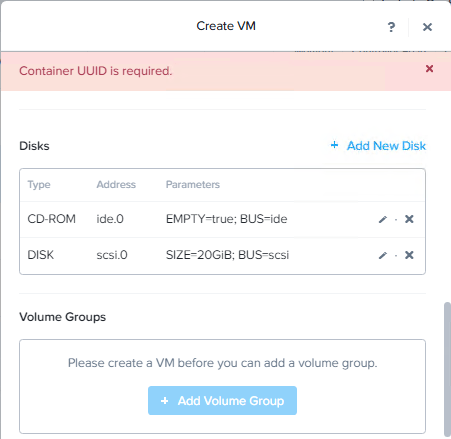451x439 pixels.
Task: Select the CD-ROM row in disks table
Action: (x=222, y=219)
